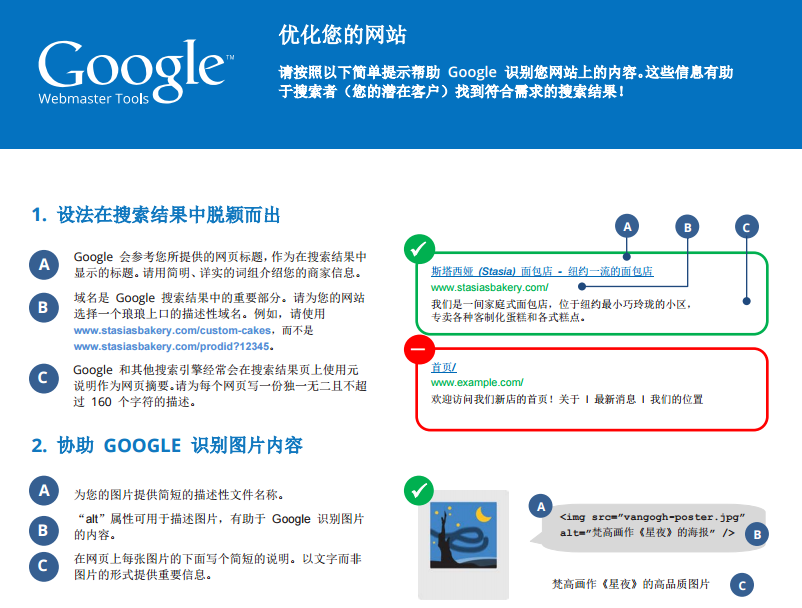Click section 2 badge B beside the alt attribute tip
Image resolution: width=802 pixels, height=608 pixels.
pos(44,530)
